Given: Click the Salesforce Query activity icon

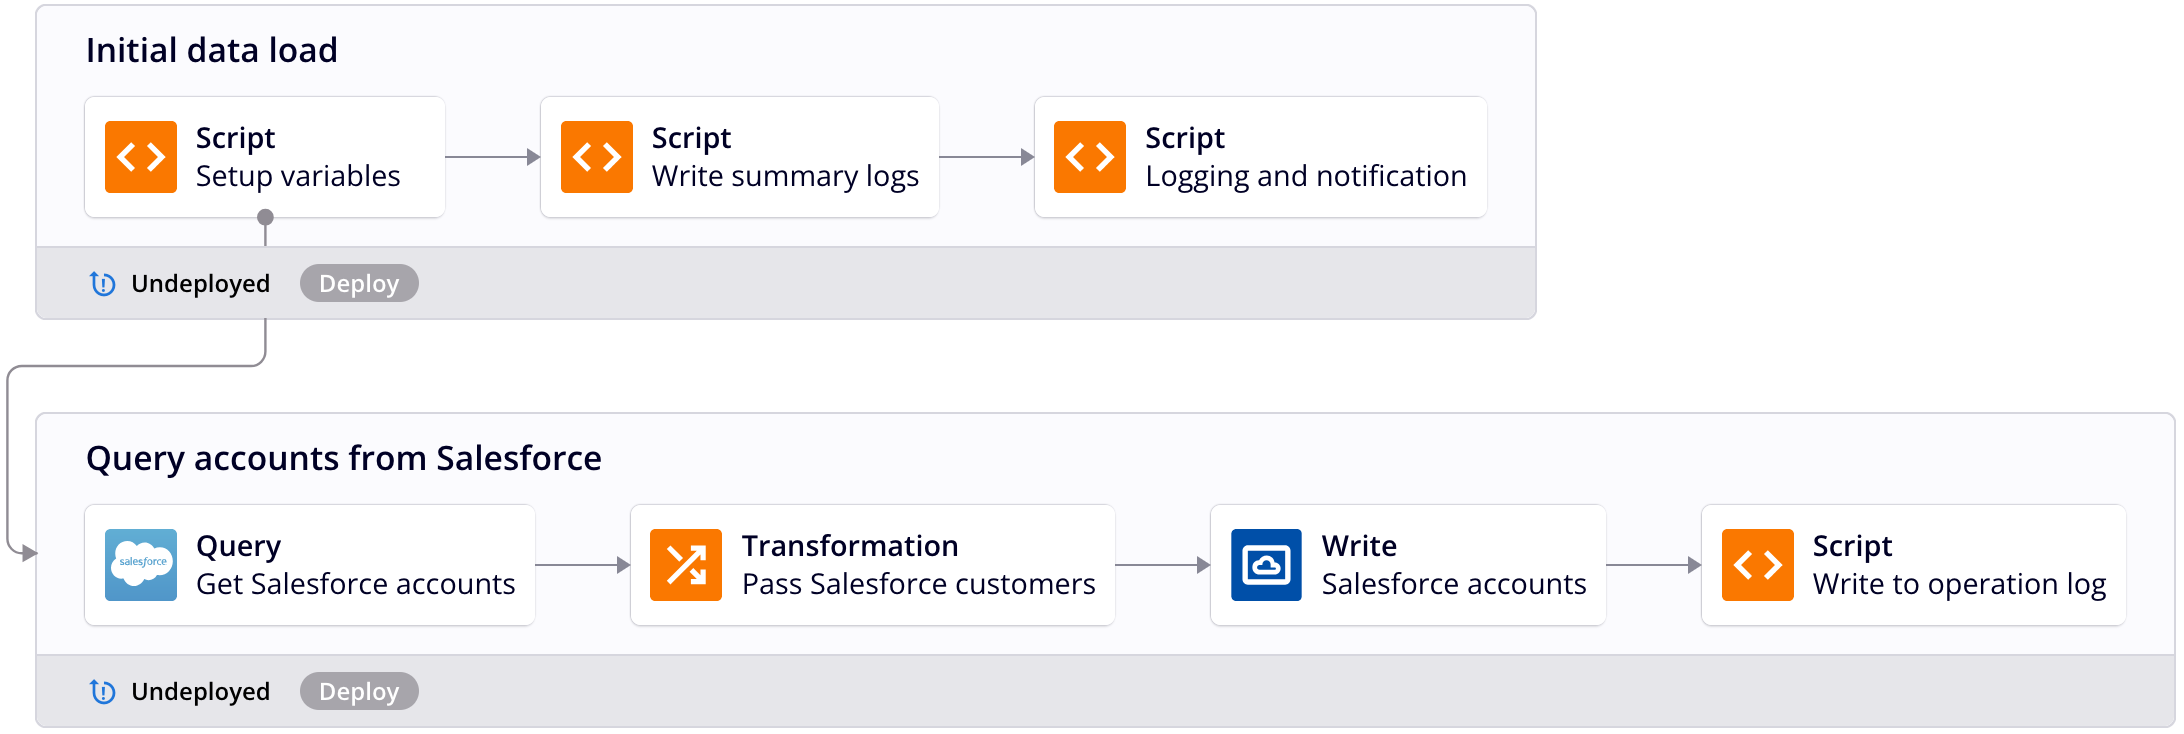Looking at the screenshot, I should tap(141, 565).
